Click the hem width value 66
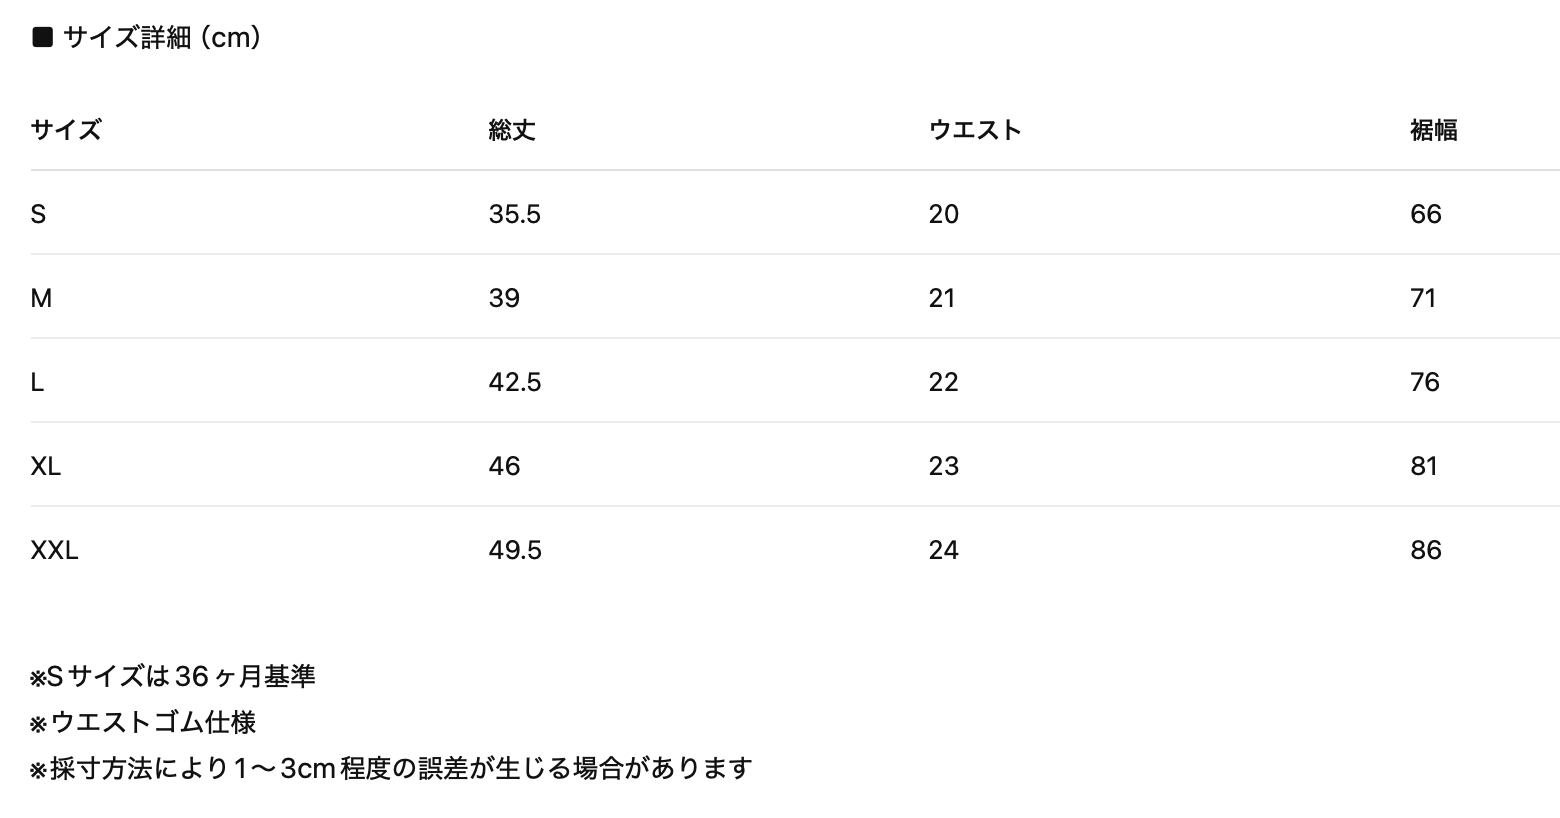 point(1425,214)
